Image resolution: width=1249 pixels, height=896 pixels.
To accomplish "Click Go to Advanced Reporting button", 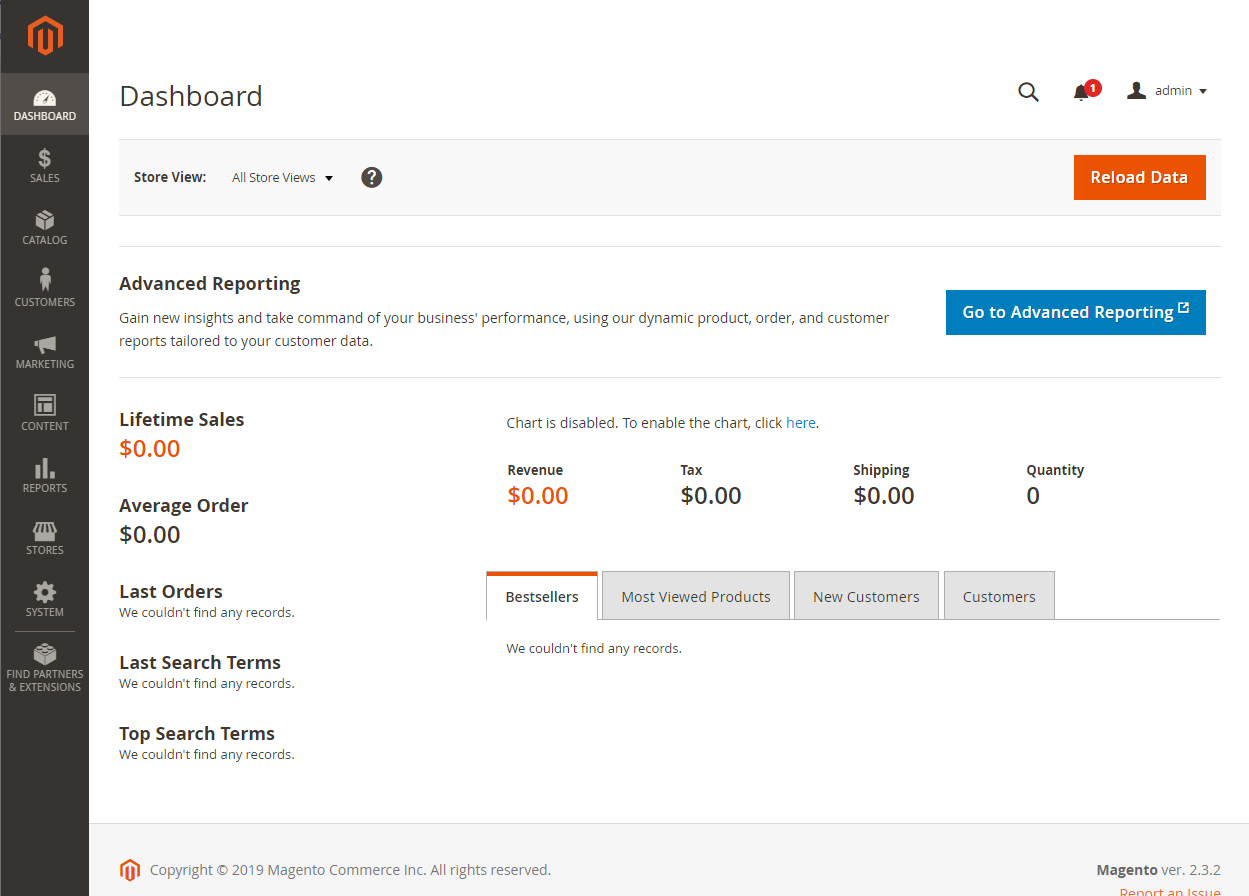I will point(1075,312).
